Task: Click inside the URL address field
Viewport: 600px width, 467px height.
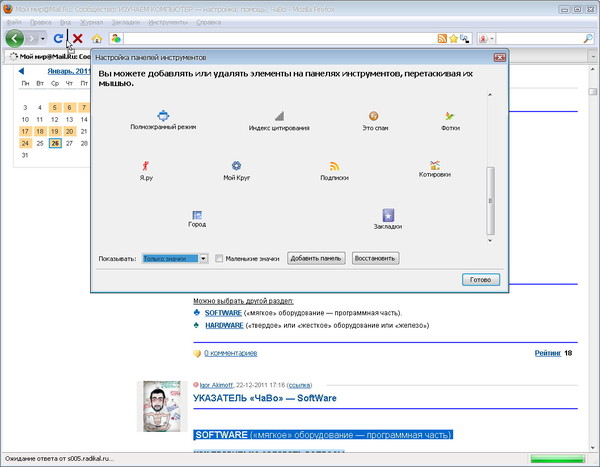Action: click(x=279, y=38)
